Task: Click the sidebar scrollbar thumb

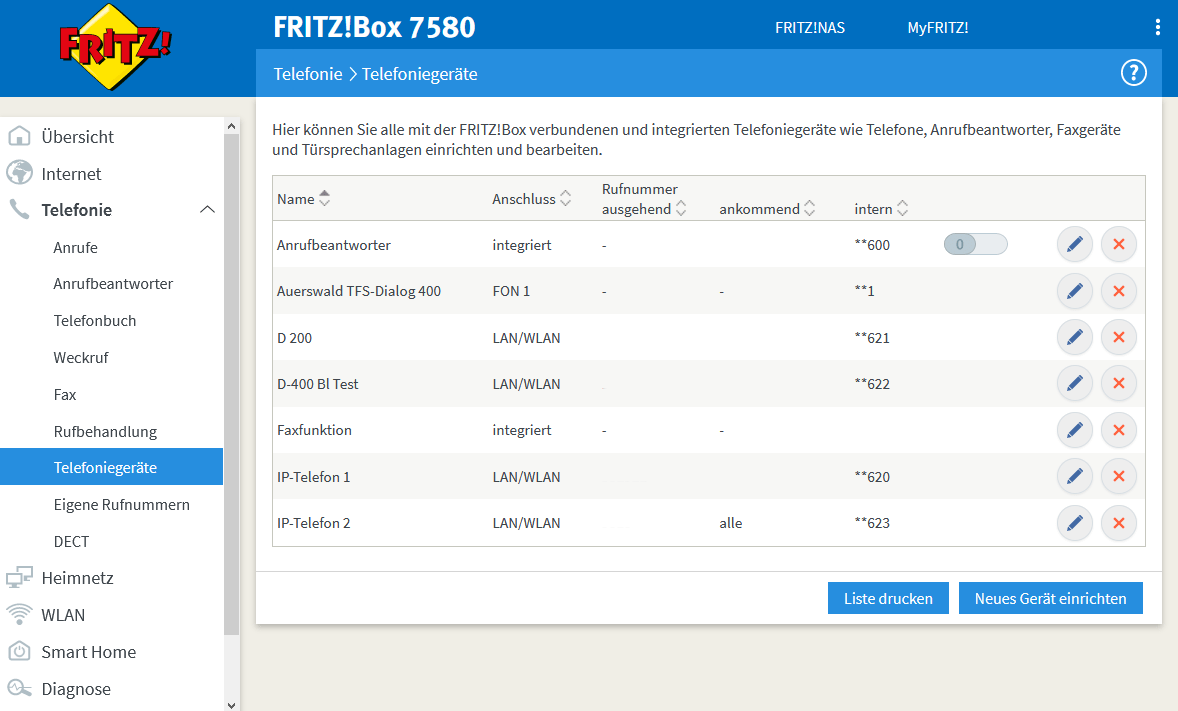Action: tap(231, 385)
